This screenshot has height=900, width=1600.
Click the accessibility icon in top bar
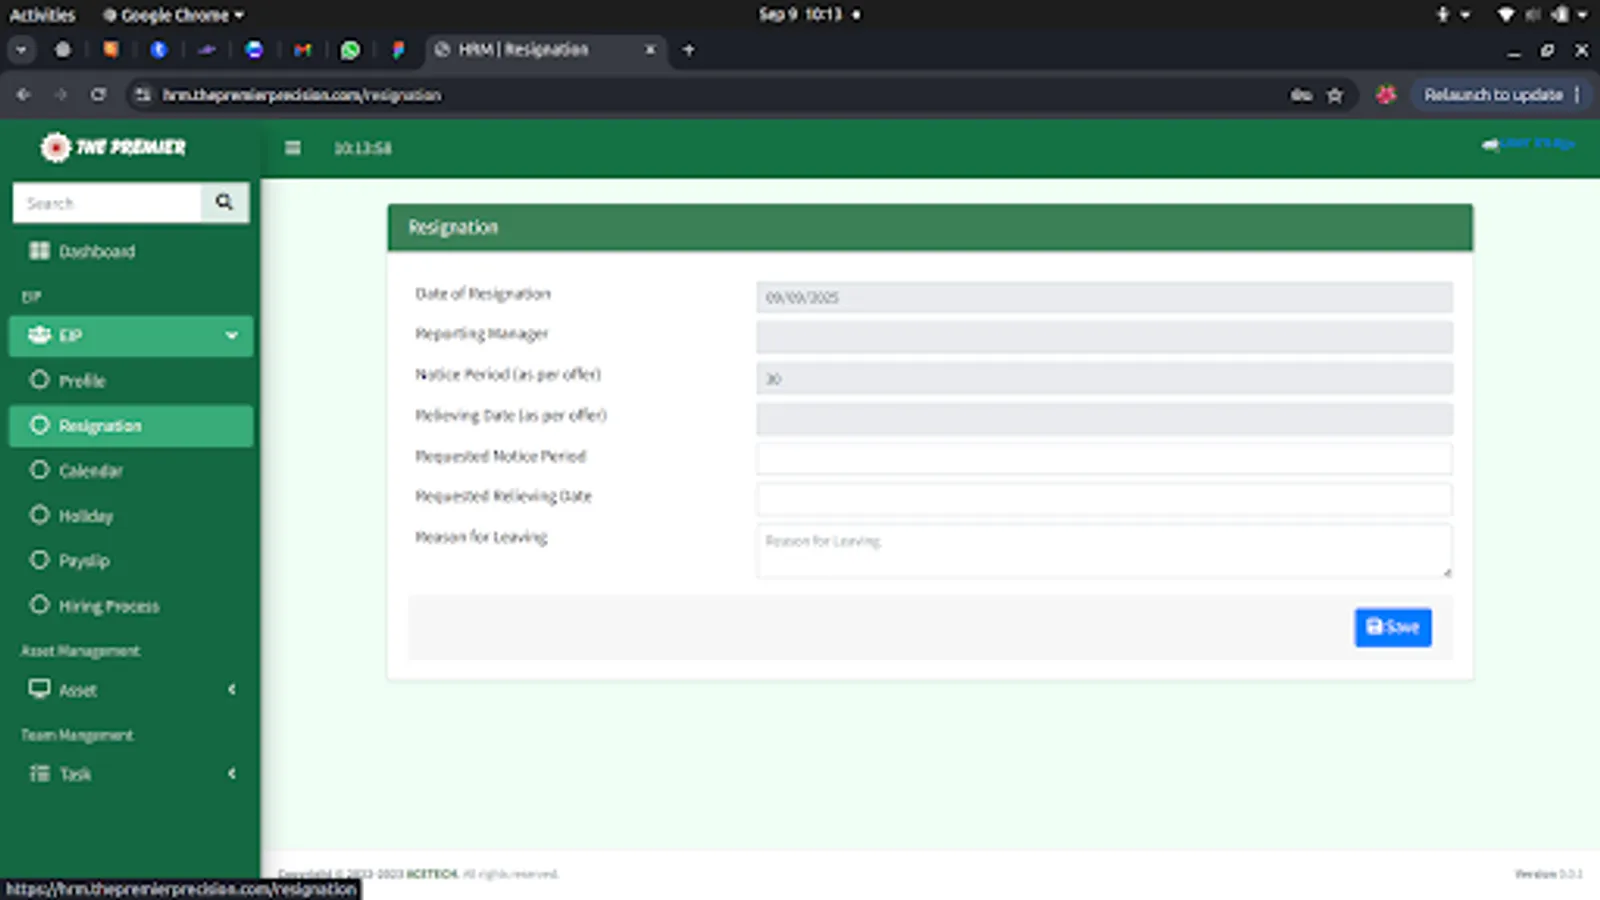point(1443,14)
